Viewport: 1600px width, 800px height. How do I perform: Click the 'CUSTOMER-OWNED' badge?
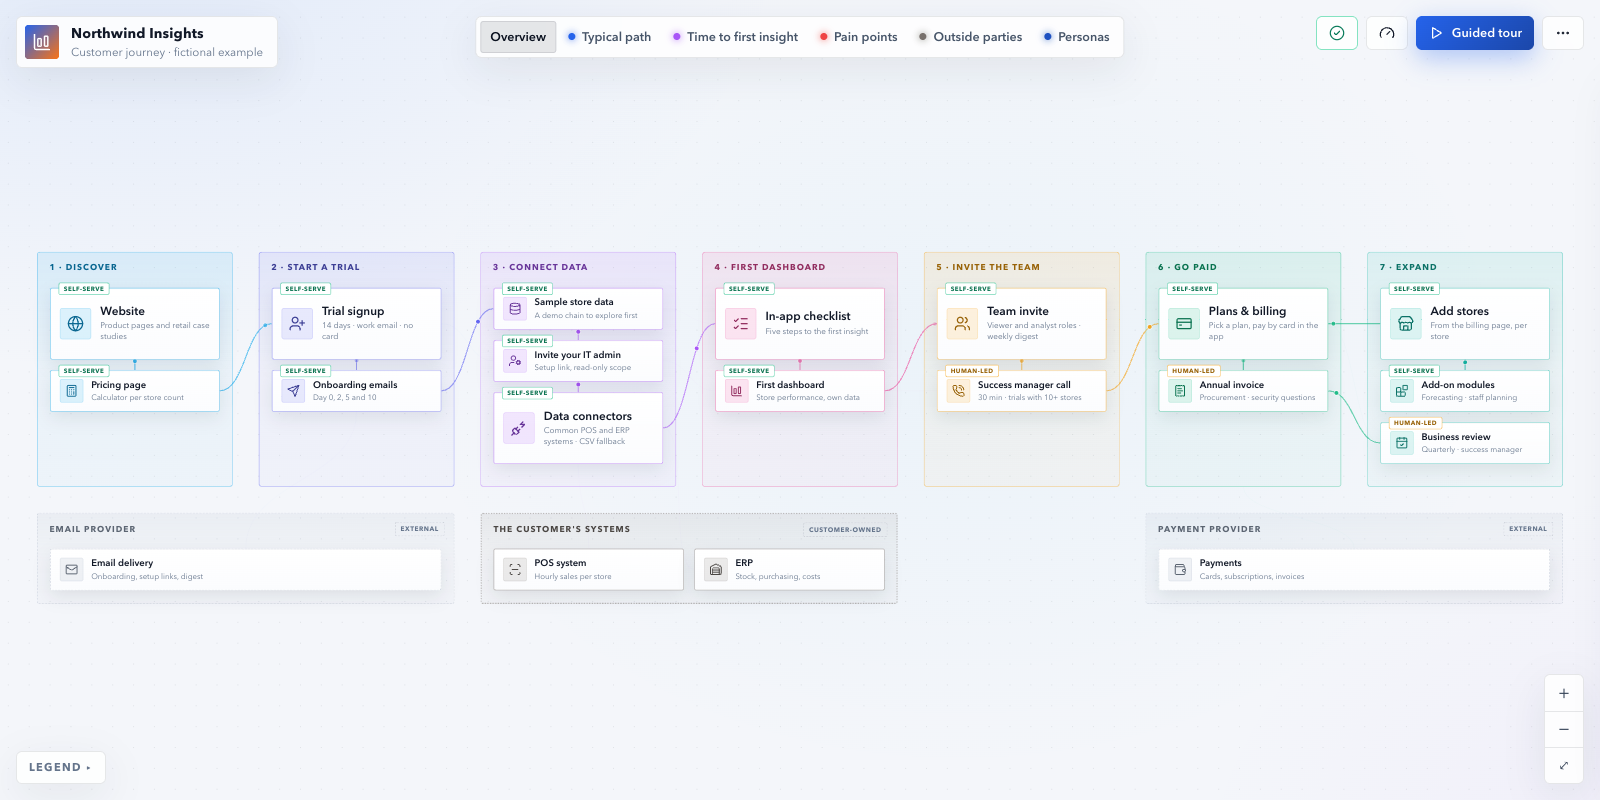tap(845, 530)
